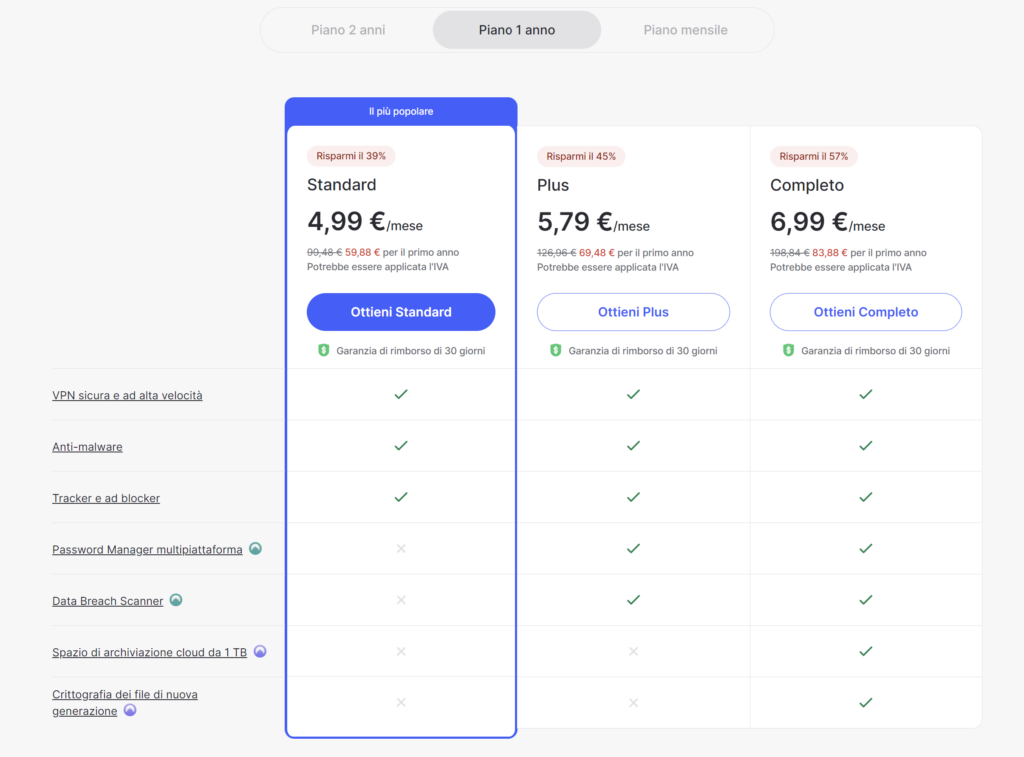
Task: Click the NordLocker icon beside cloud storage 1 TB
Action: click(260, 651)
